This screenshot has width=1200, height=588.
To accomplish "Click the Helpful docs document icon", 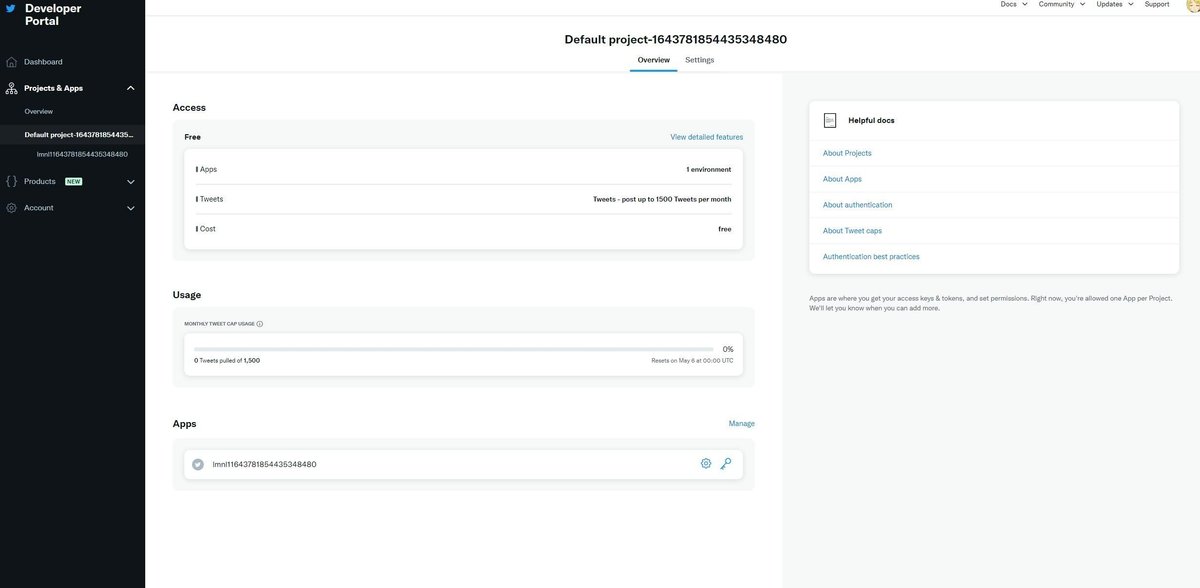I will click(x=830, y=120).
